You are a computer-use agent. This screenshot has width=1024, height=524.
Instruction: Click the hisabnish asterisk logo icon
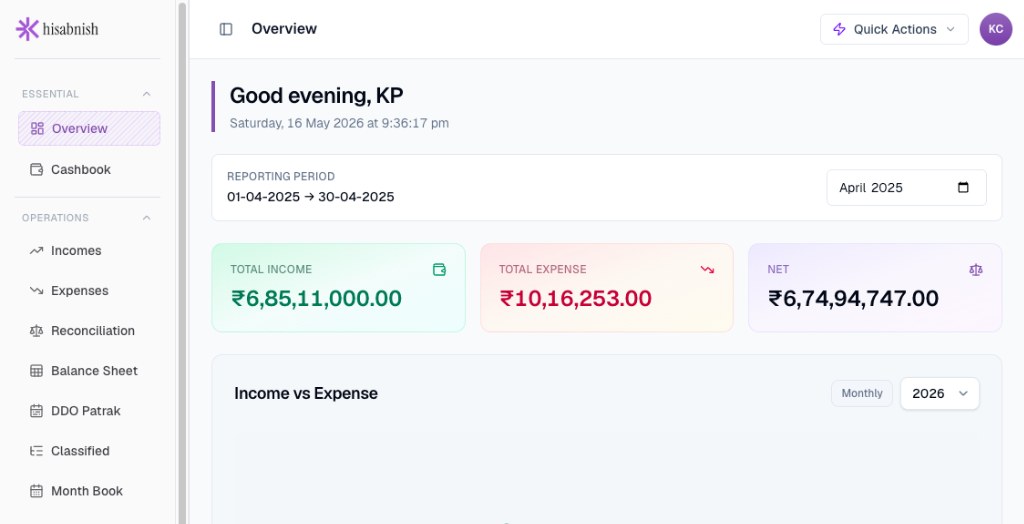(x=27, y=29)
